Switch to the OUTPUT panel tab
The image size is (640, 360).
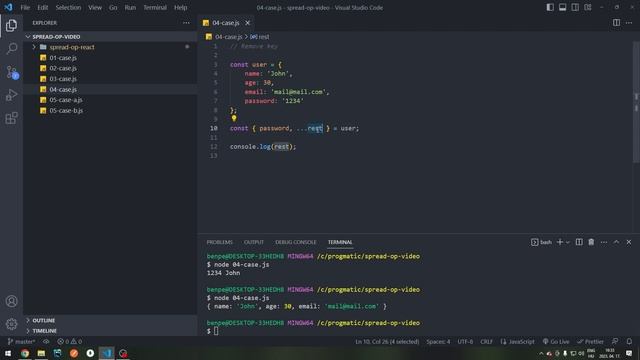click(254, 242)
